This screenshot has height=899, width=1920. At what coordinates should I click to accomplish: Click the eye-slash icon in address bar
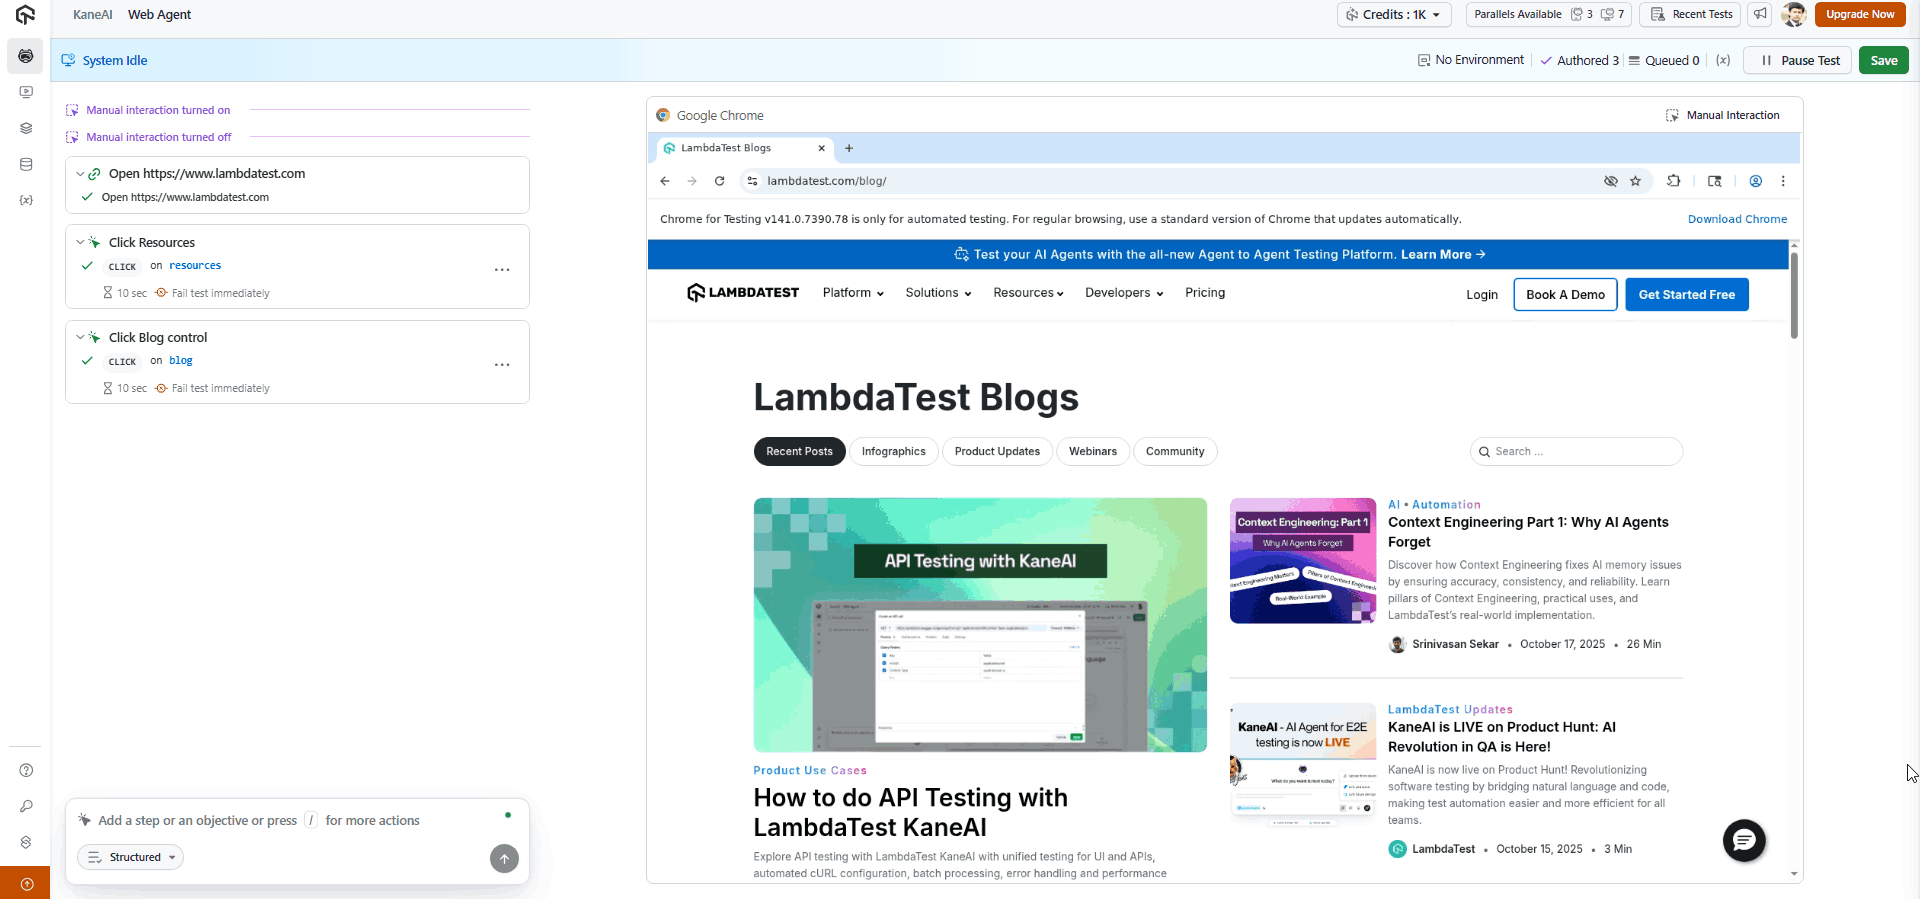click(x=1611, y=181)
